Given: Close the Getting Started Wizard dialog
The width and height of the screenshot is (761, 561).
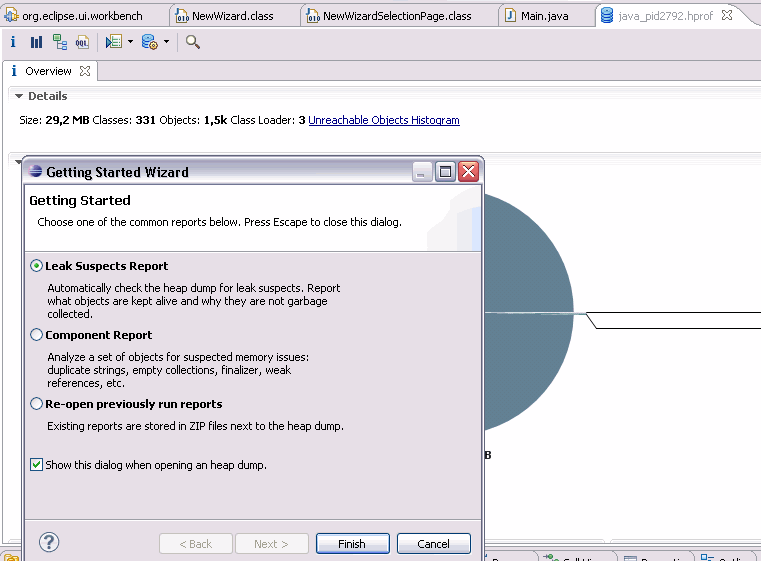Looking at the screenshot, I should click(468, 172).
